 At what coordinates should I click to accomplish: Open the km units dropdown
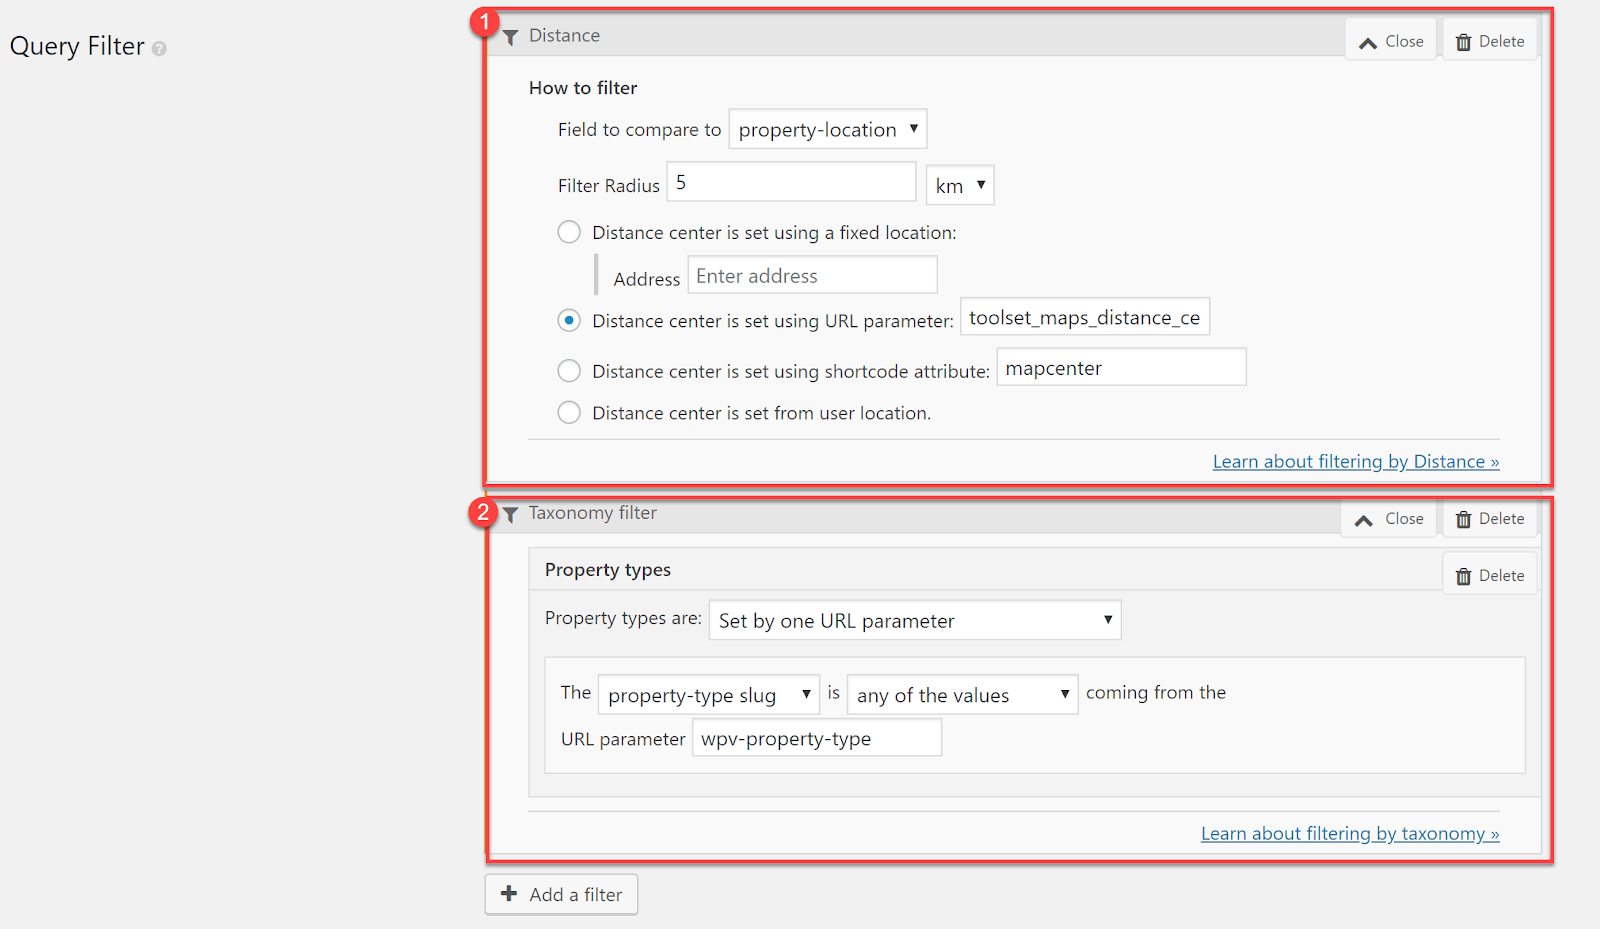[959, 184]
